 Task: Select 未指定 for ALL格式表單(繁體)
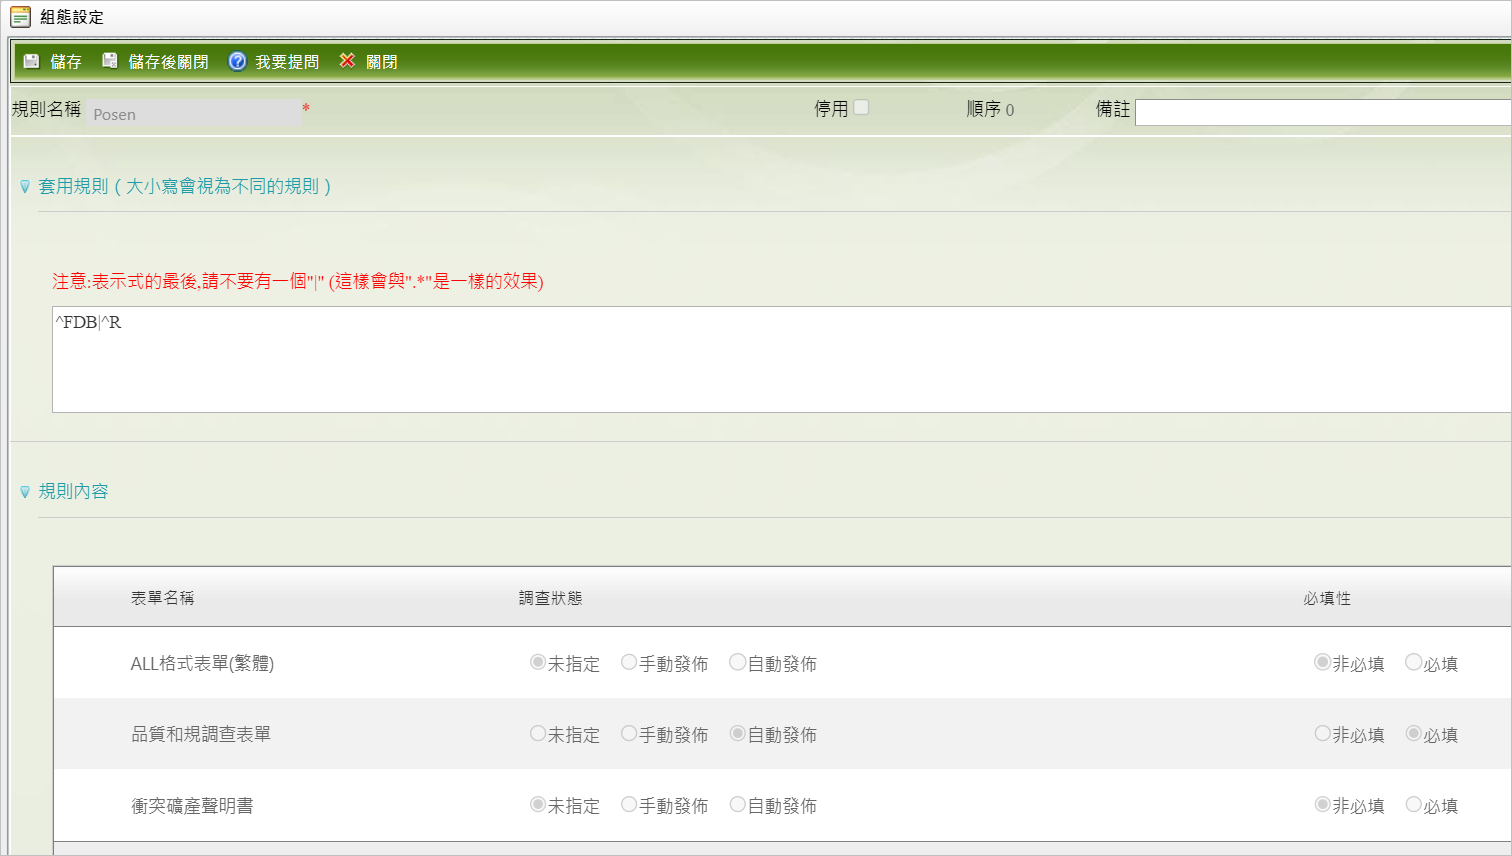tap(538, 662)
